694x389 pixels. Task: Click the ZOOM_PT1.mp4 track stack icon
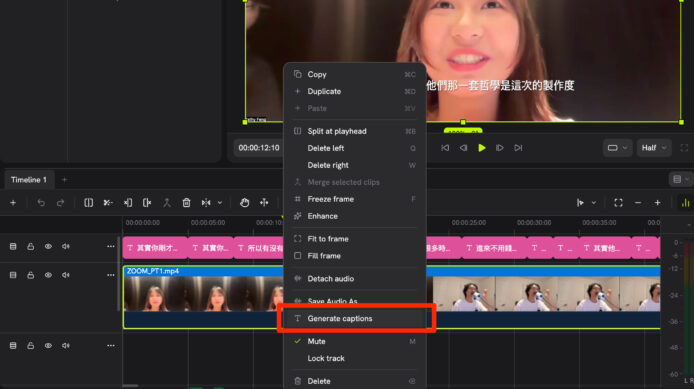tap(13, 275)
